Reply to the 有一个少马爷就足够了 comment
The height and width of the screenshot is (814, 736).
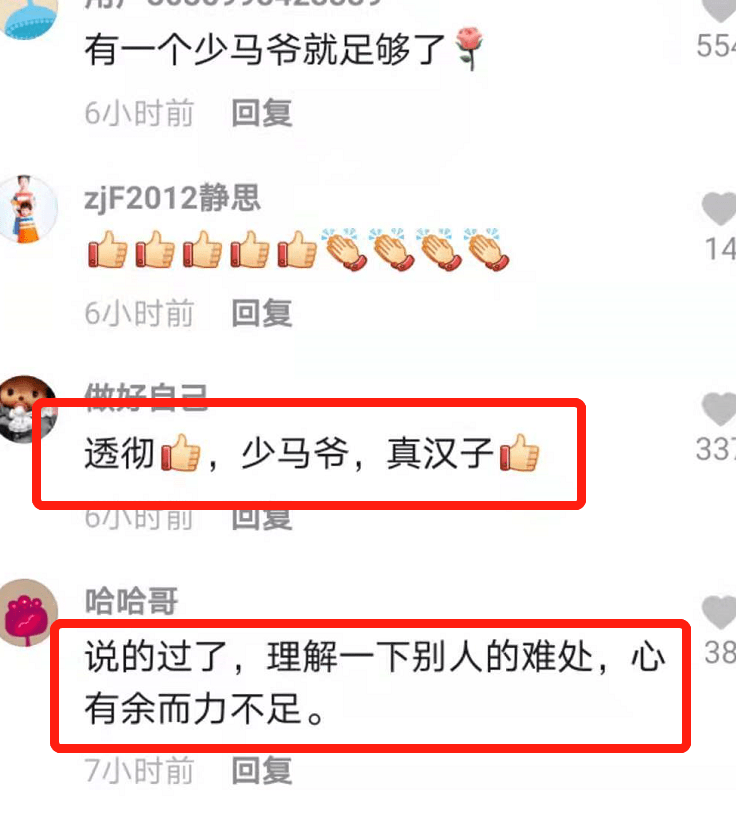[262, 113]
